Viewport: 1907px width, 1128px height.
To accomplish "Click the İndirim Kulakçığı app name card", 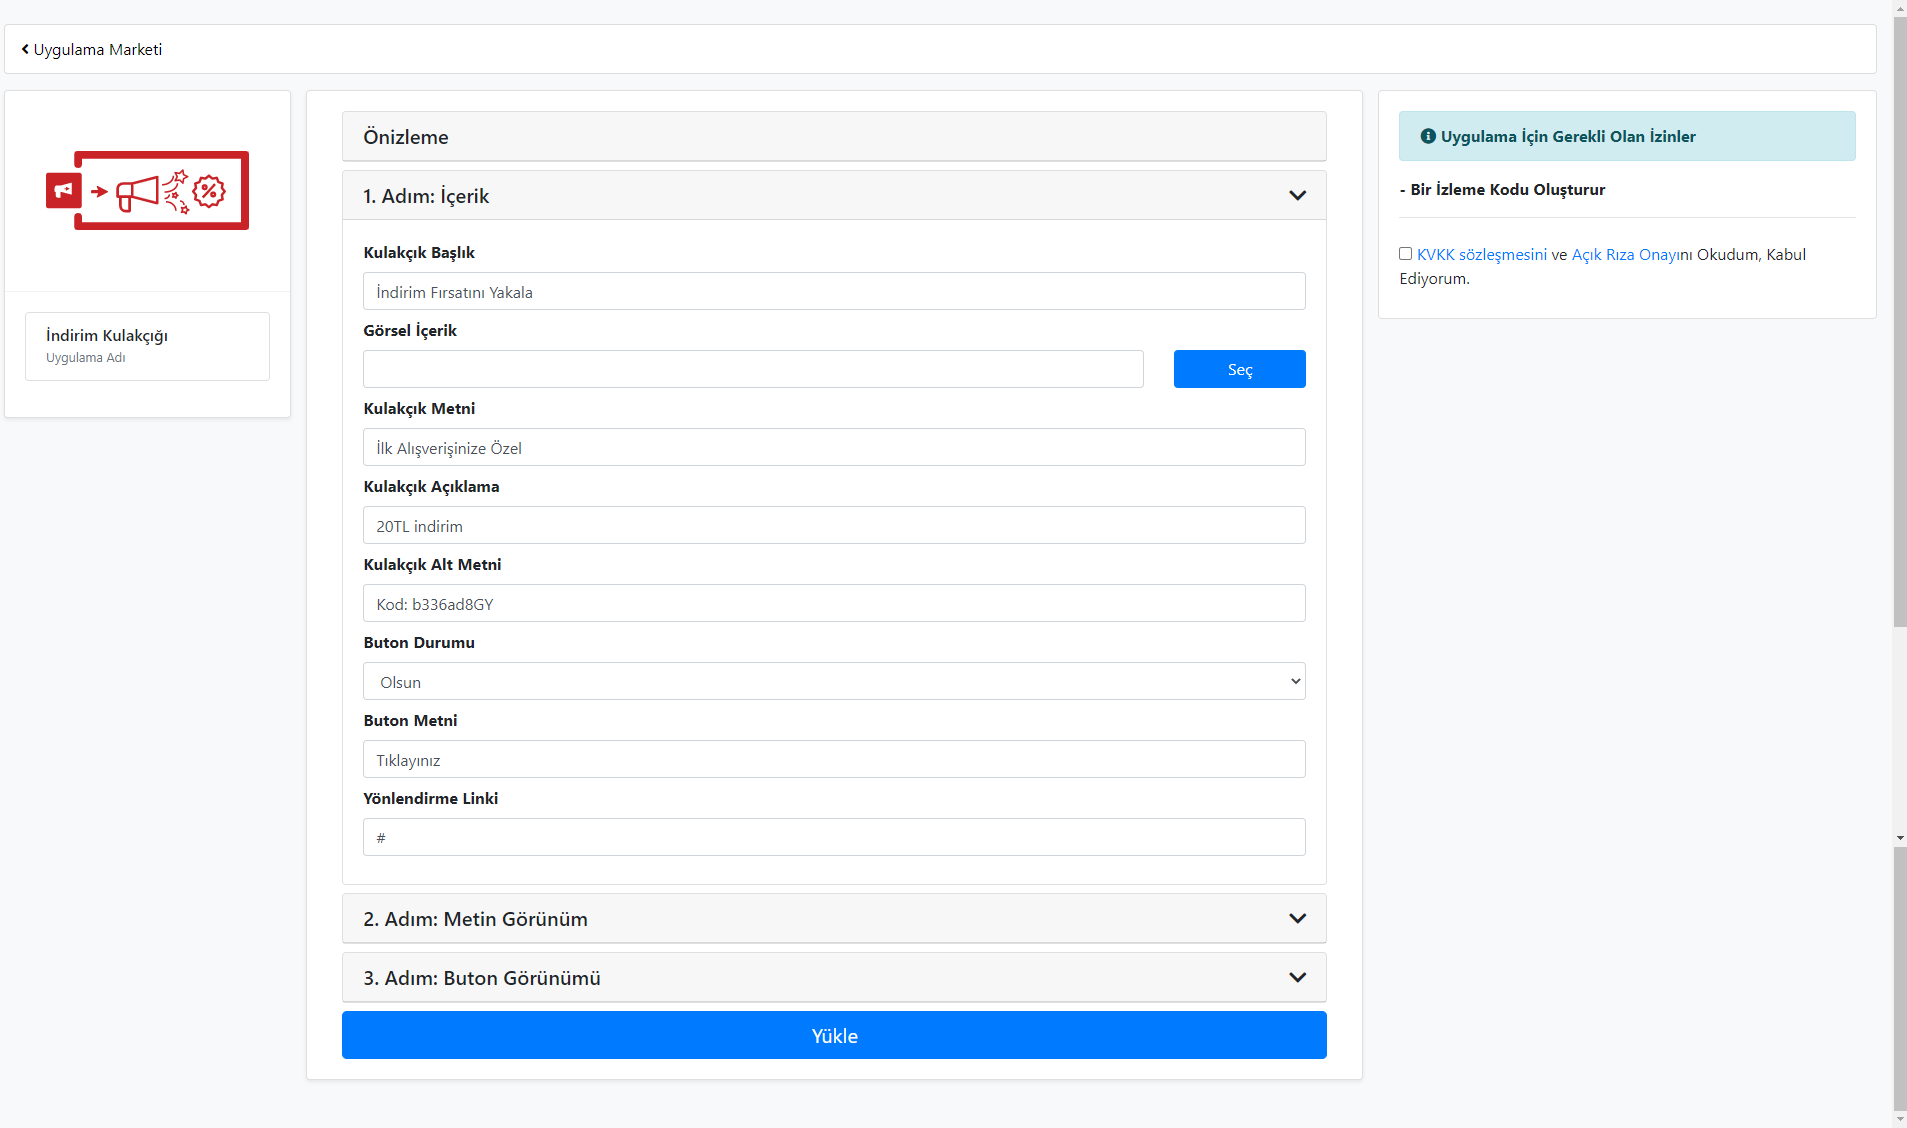I will [x=147, y=346].
